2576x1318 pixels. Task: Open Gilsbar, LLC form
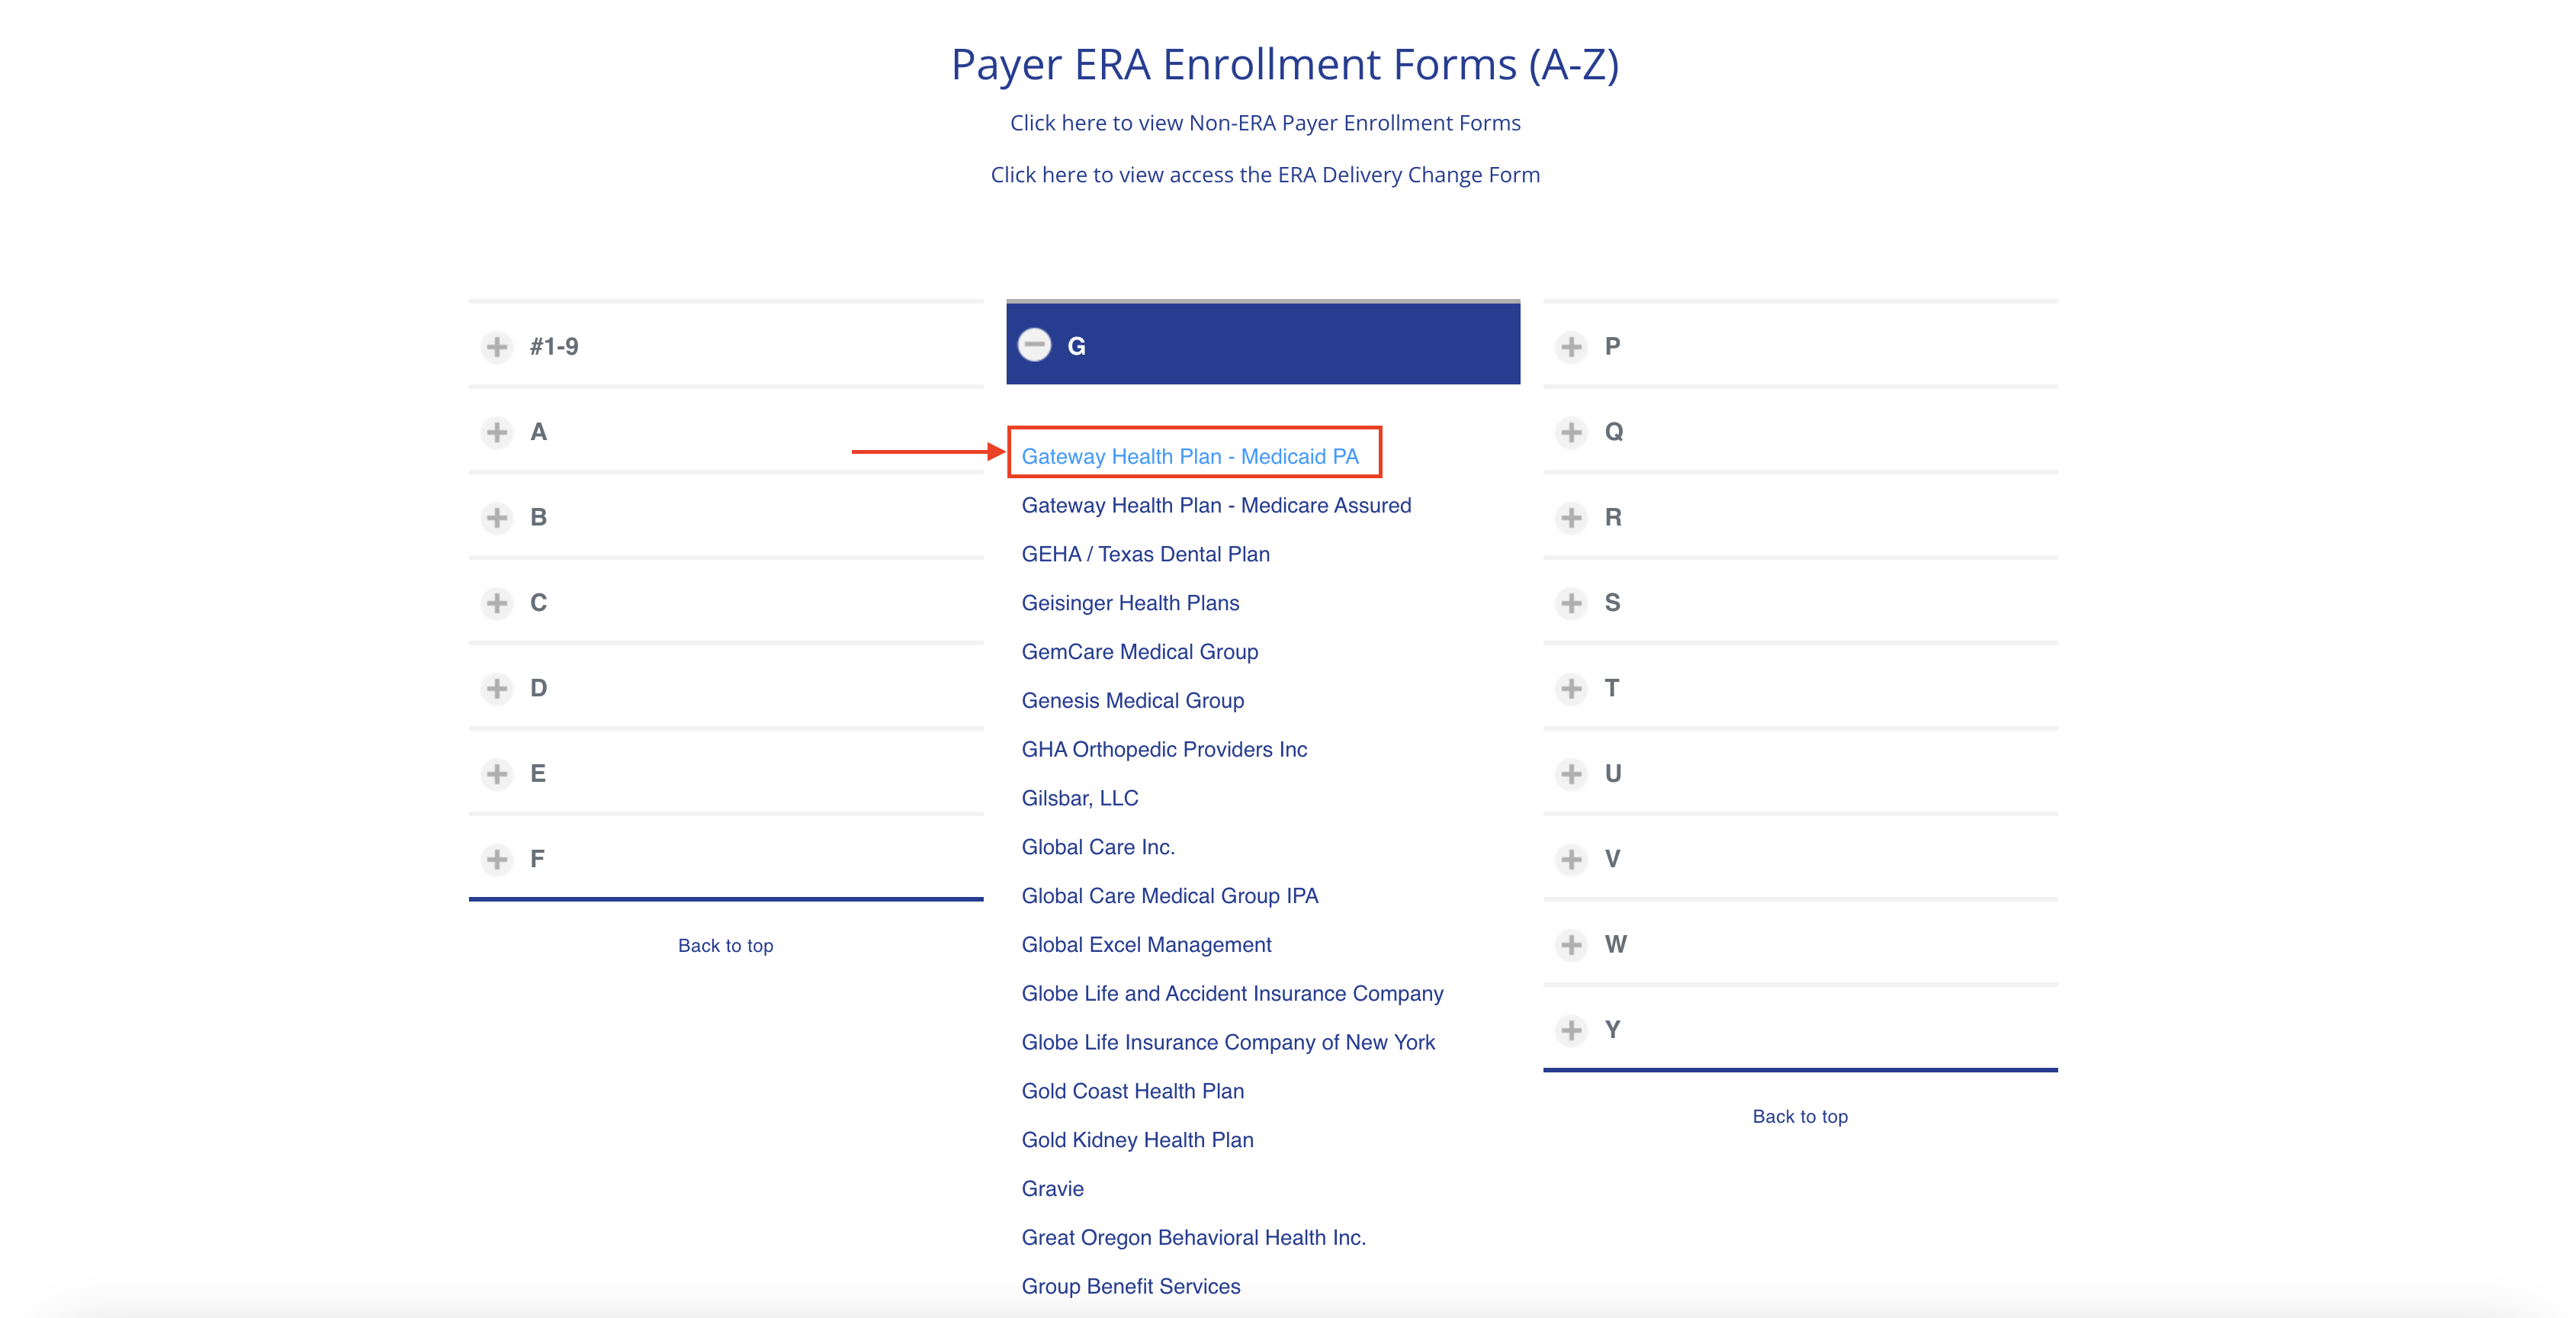[x=1079, y=799]
